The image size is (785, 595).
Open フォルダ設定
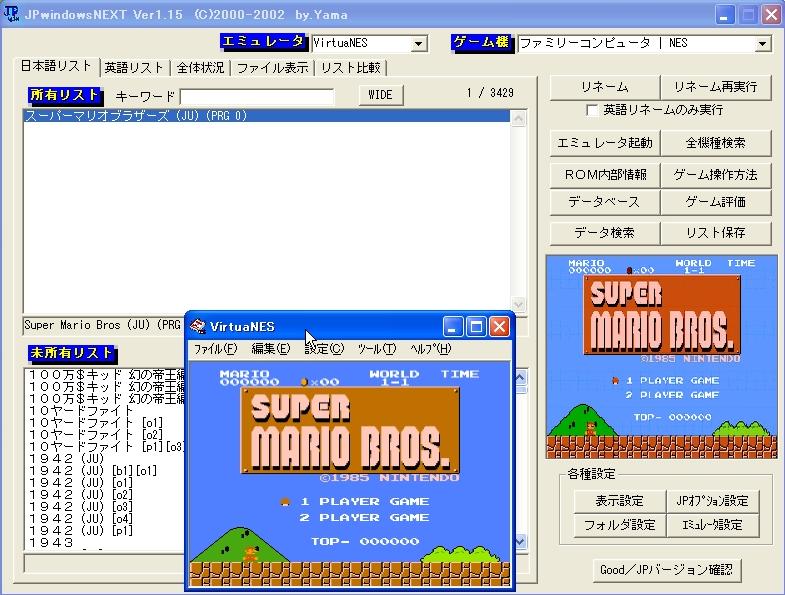(620, 525)
